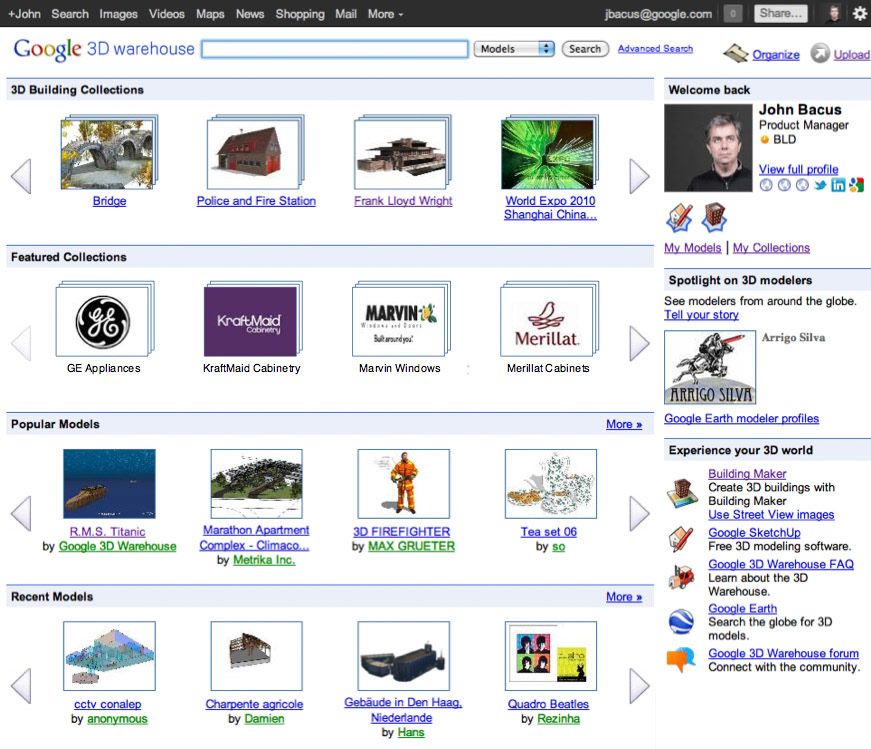Open Quadro Beatles model thumbnail
The height and width of the screenshot is (749, 871).
(551, 656)
